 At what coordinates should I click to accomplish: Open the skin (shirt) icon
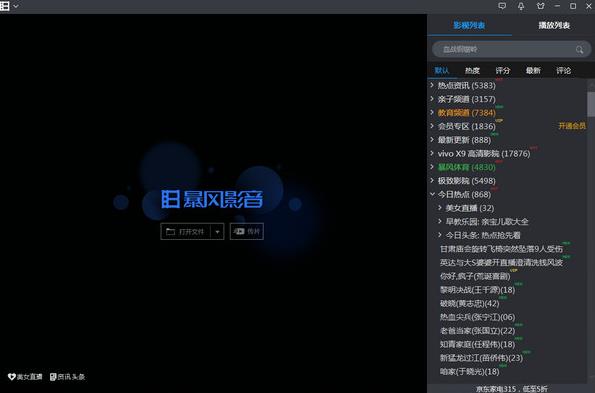[540, 6]
